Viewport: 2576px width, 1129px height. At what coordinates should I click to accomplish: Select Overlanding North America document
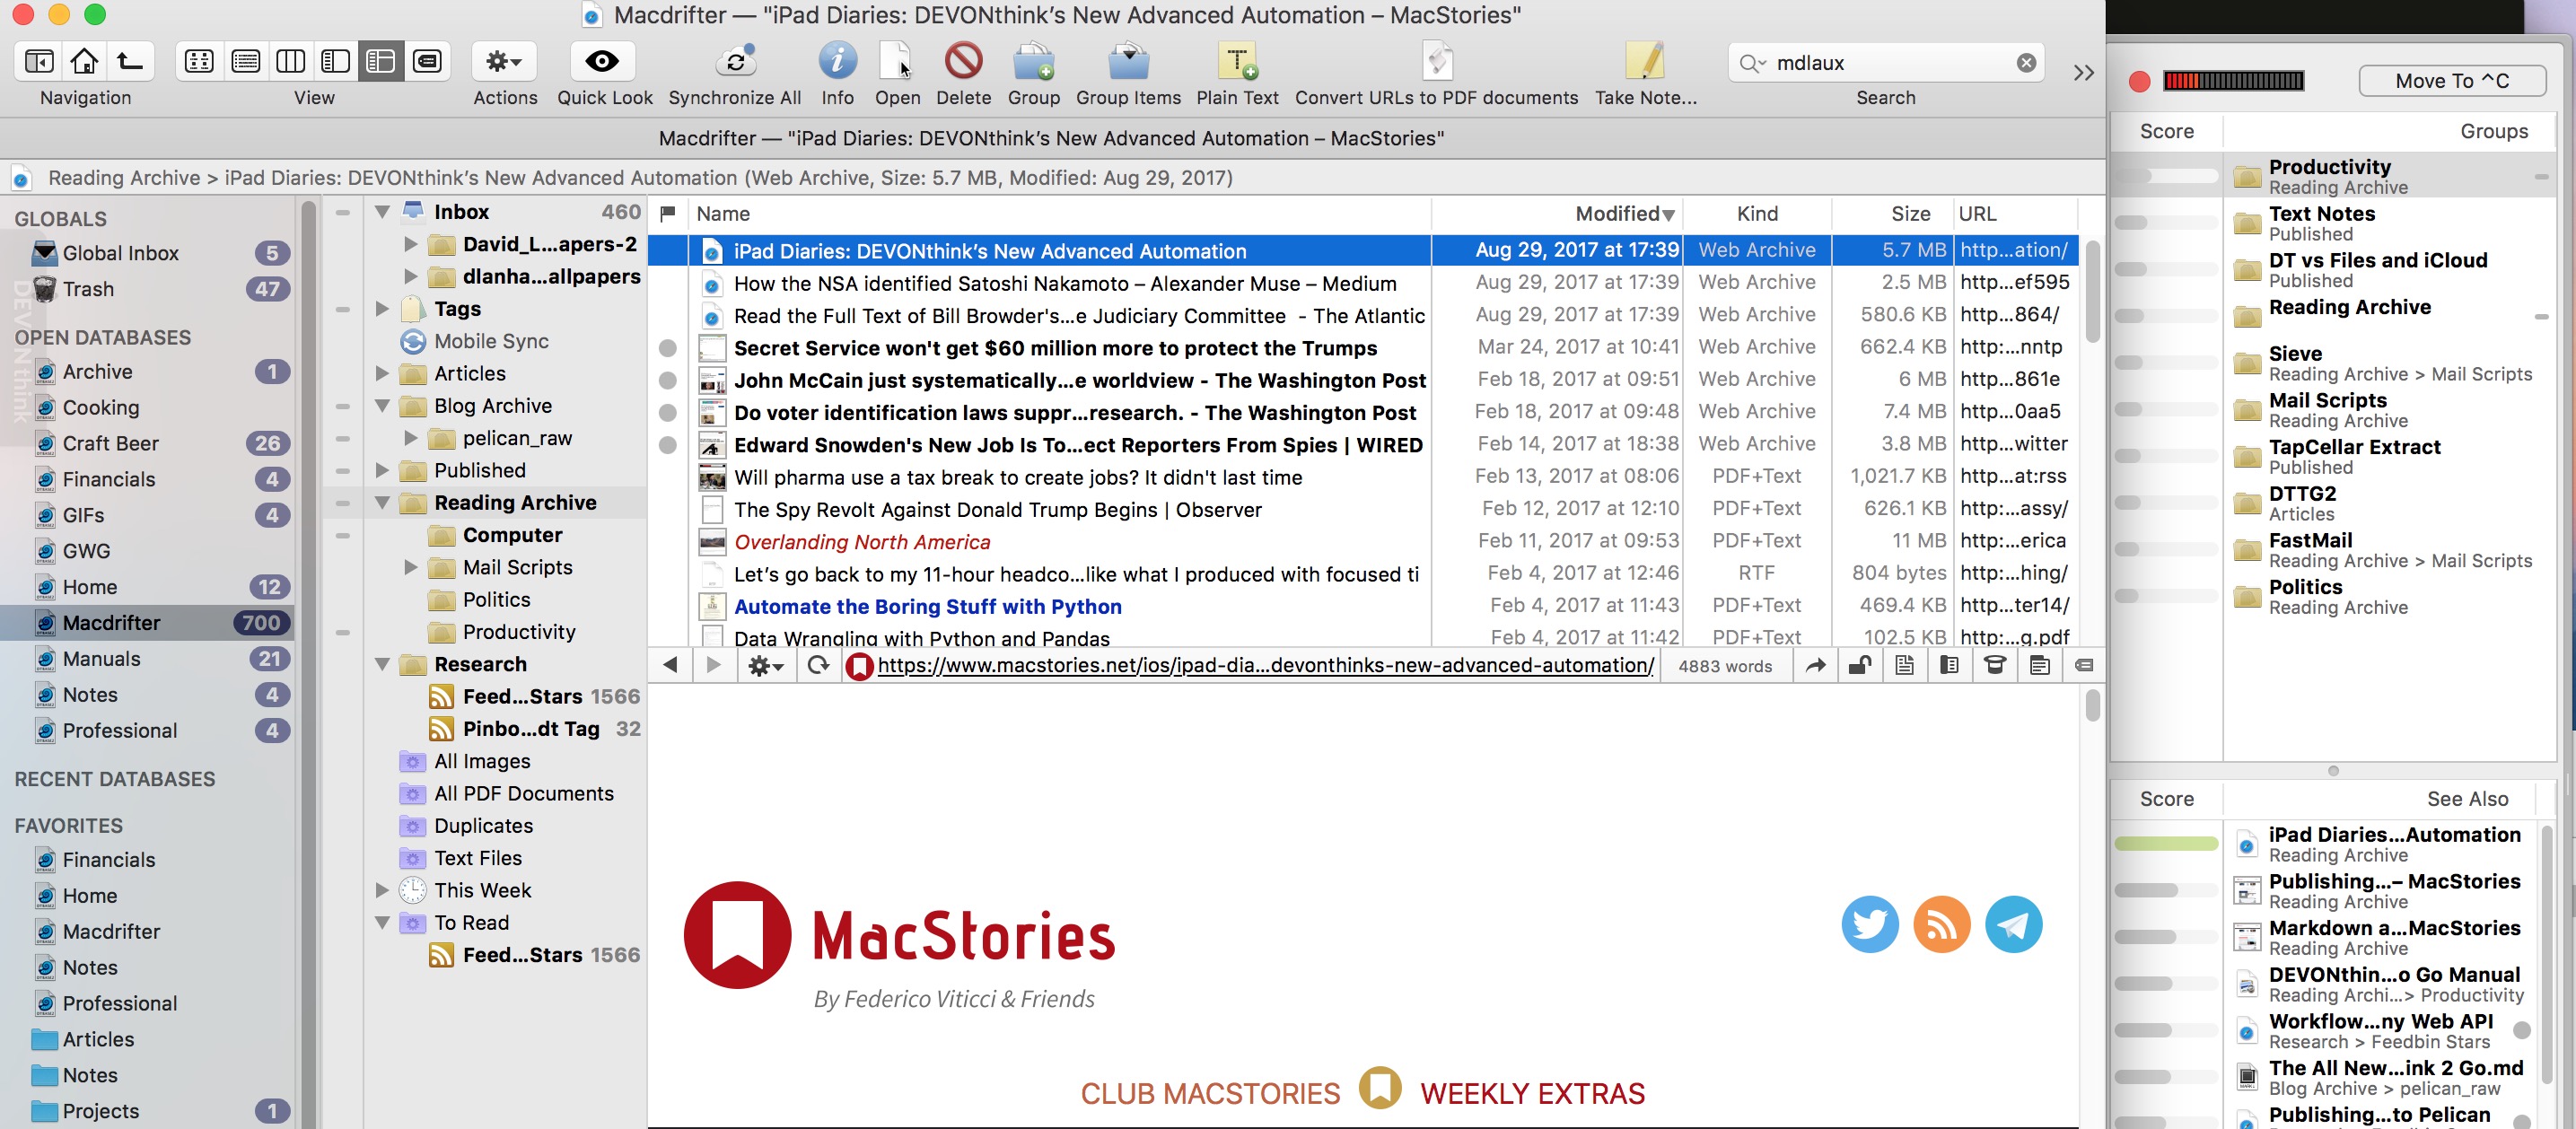pyautogui.click(x=862, y=542)
